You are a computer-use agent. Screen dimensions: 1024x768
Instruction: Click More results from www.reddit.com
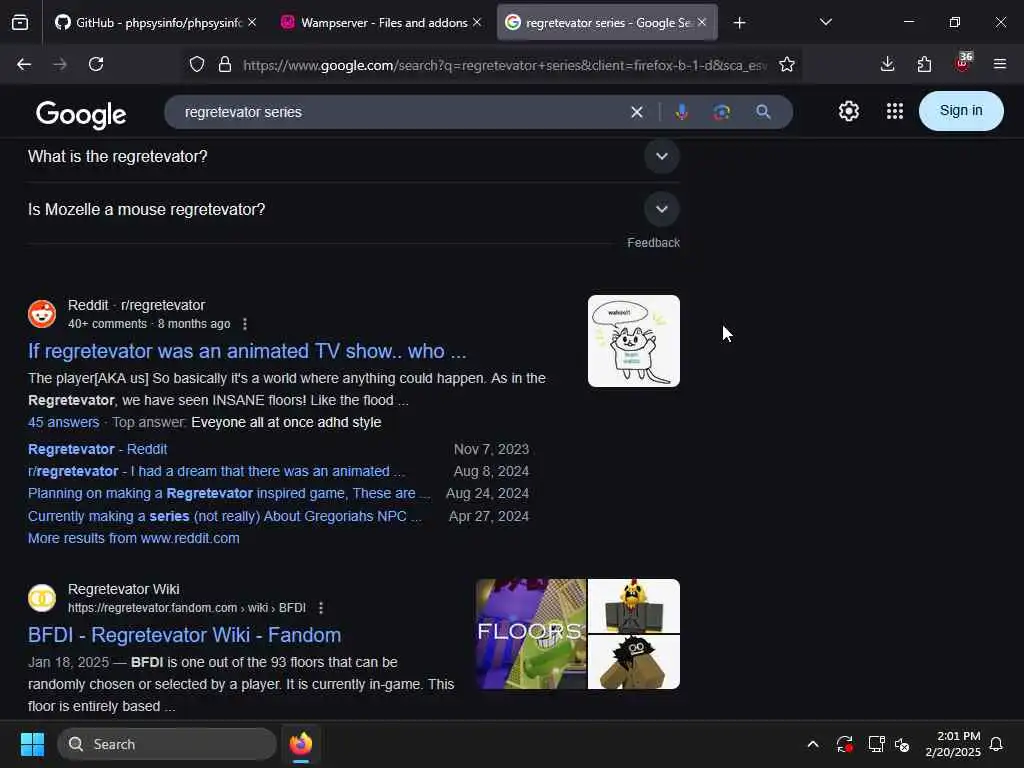(x=134, y=539)
